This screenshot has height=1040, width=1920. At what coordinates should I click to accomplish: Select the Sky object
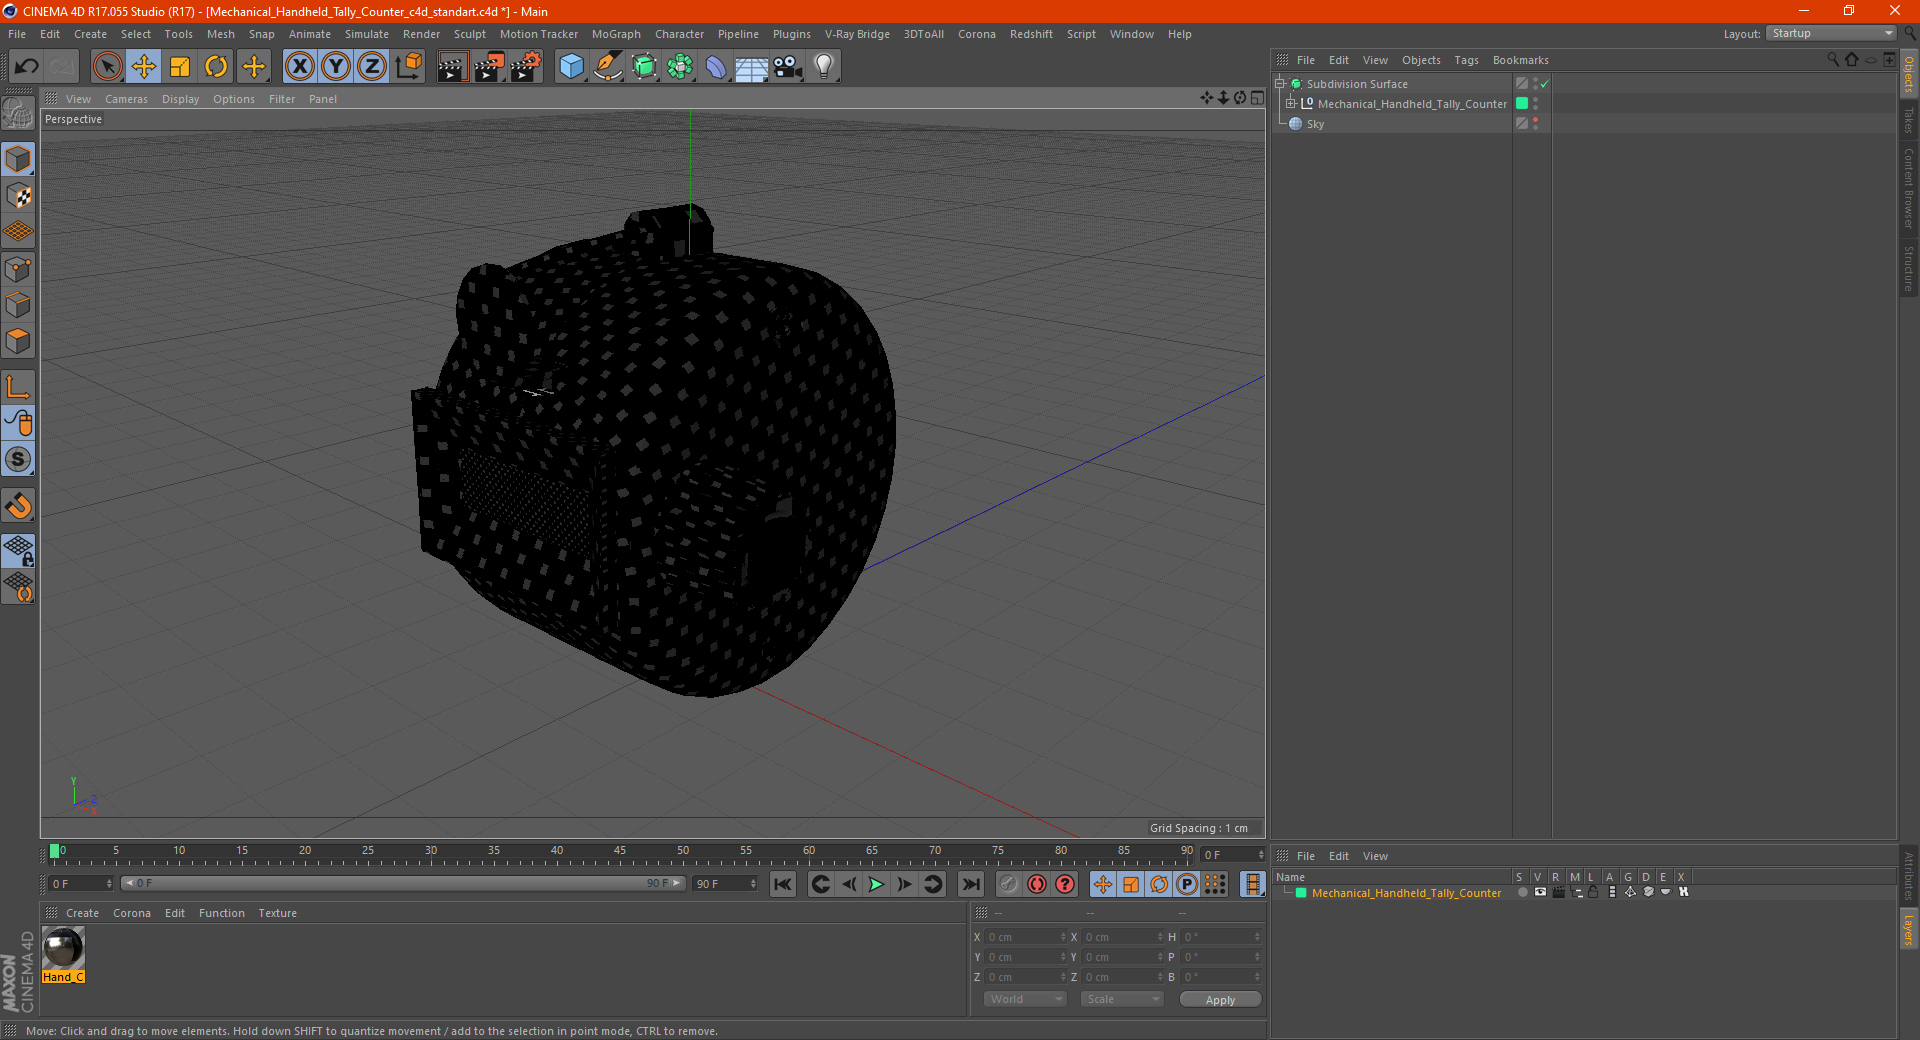[x=1315, y=124]
